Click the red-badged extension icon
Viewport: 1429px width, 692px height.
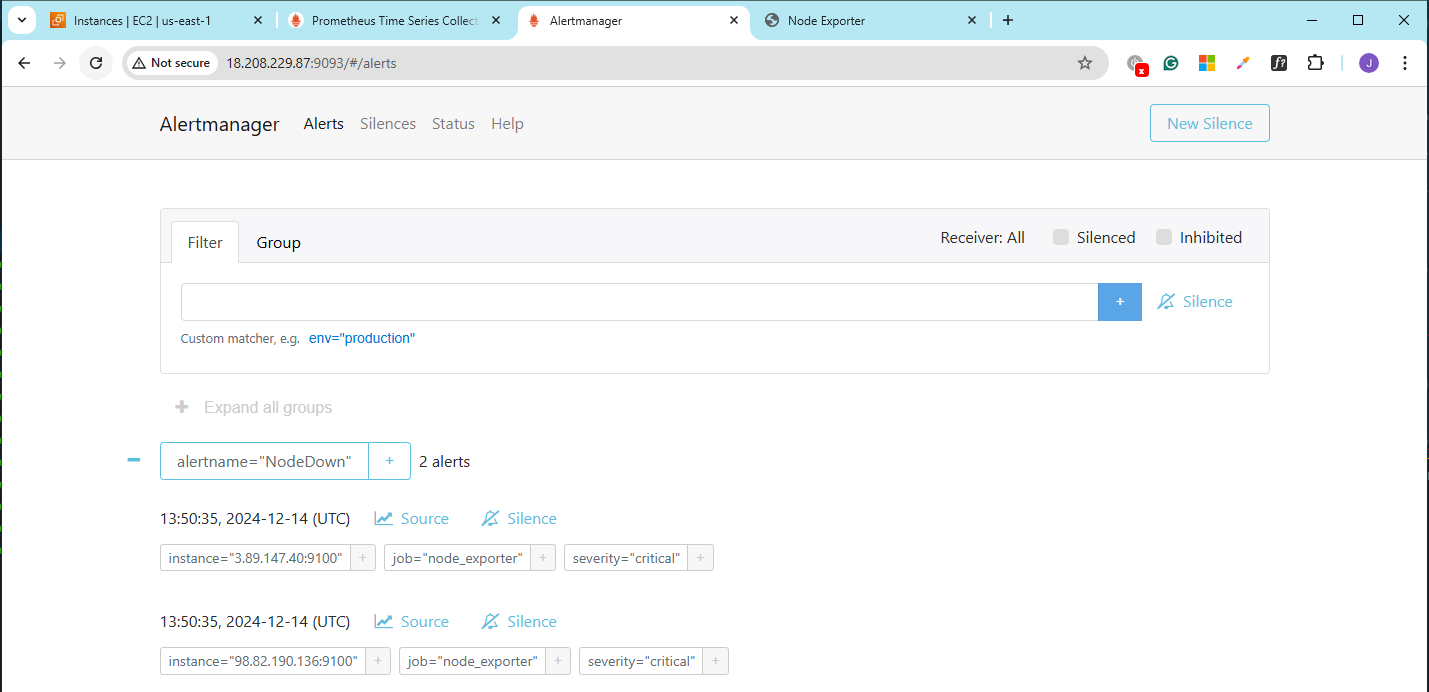(x=1137, y=64)
